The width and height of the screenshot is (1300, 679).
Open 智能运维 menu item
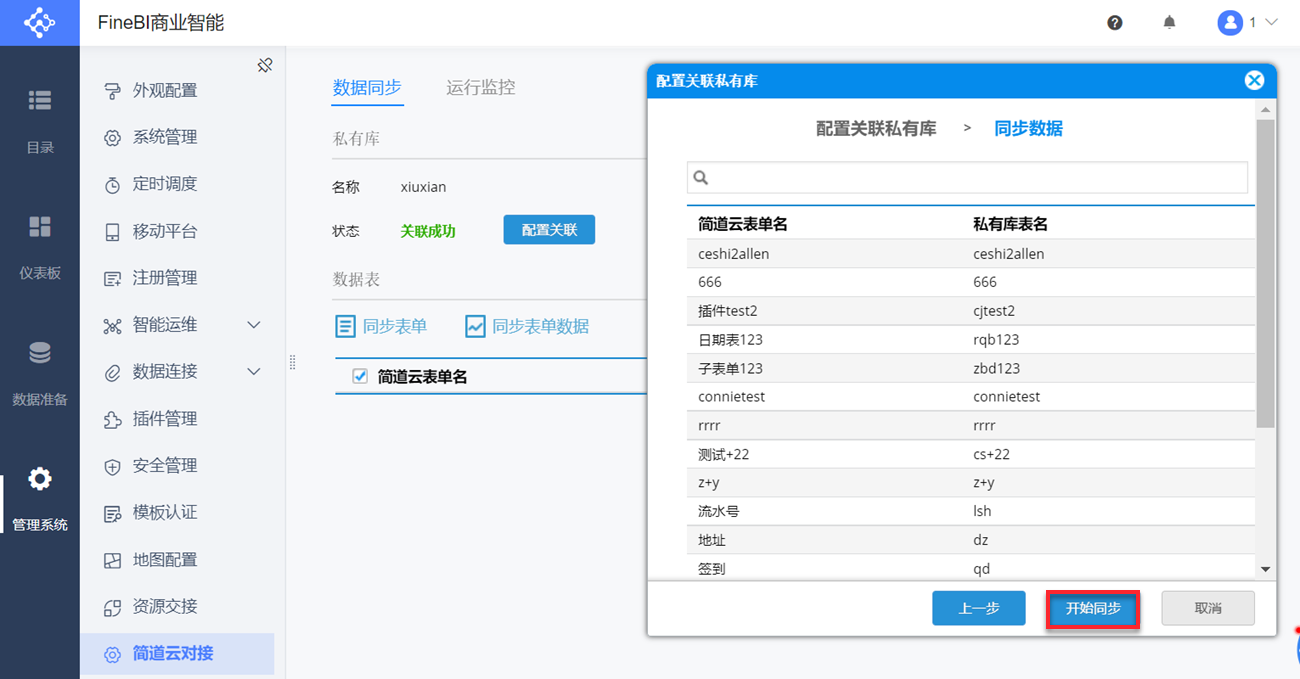coord(165,325)
